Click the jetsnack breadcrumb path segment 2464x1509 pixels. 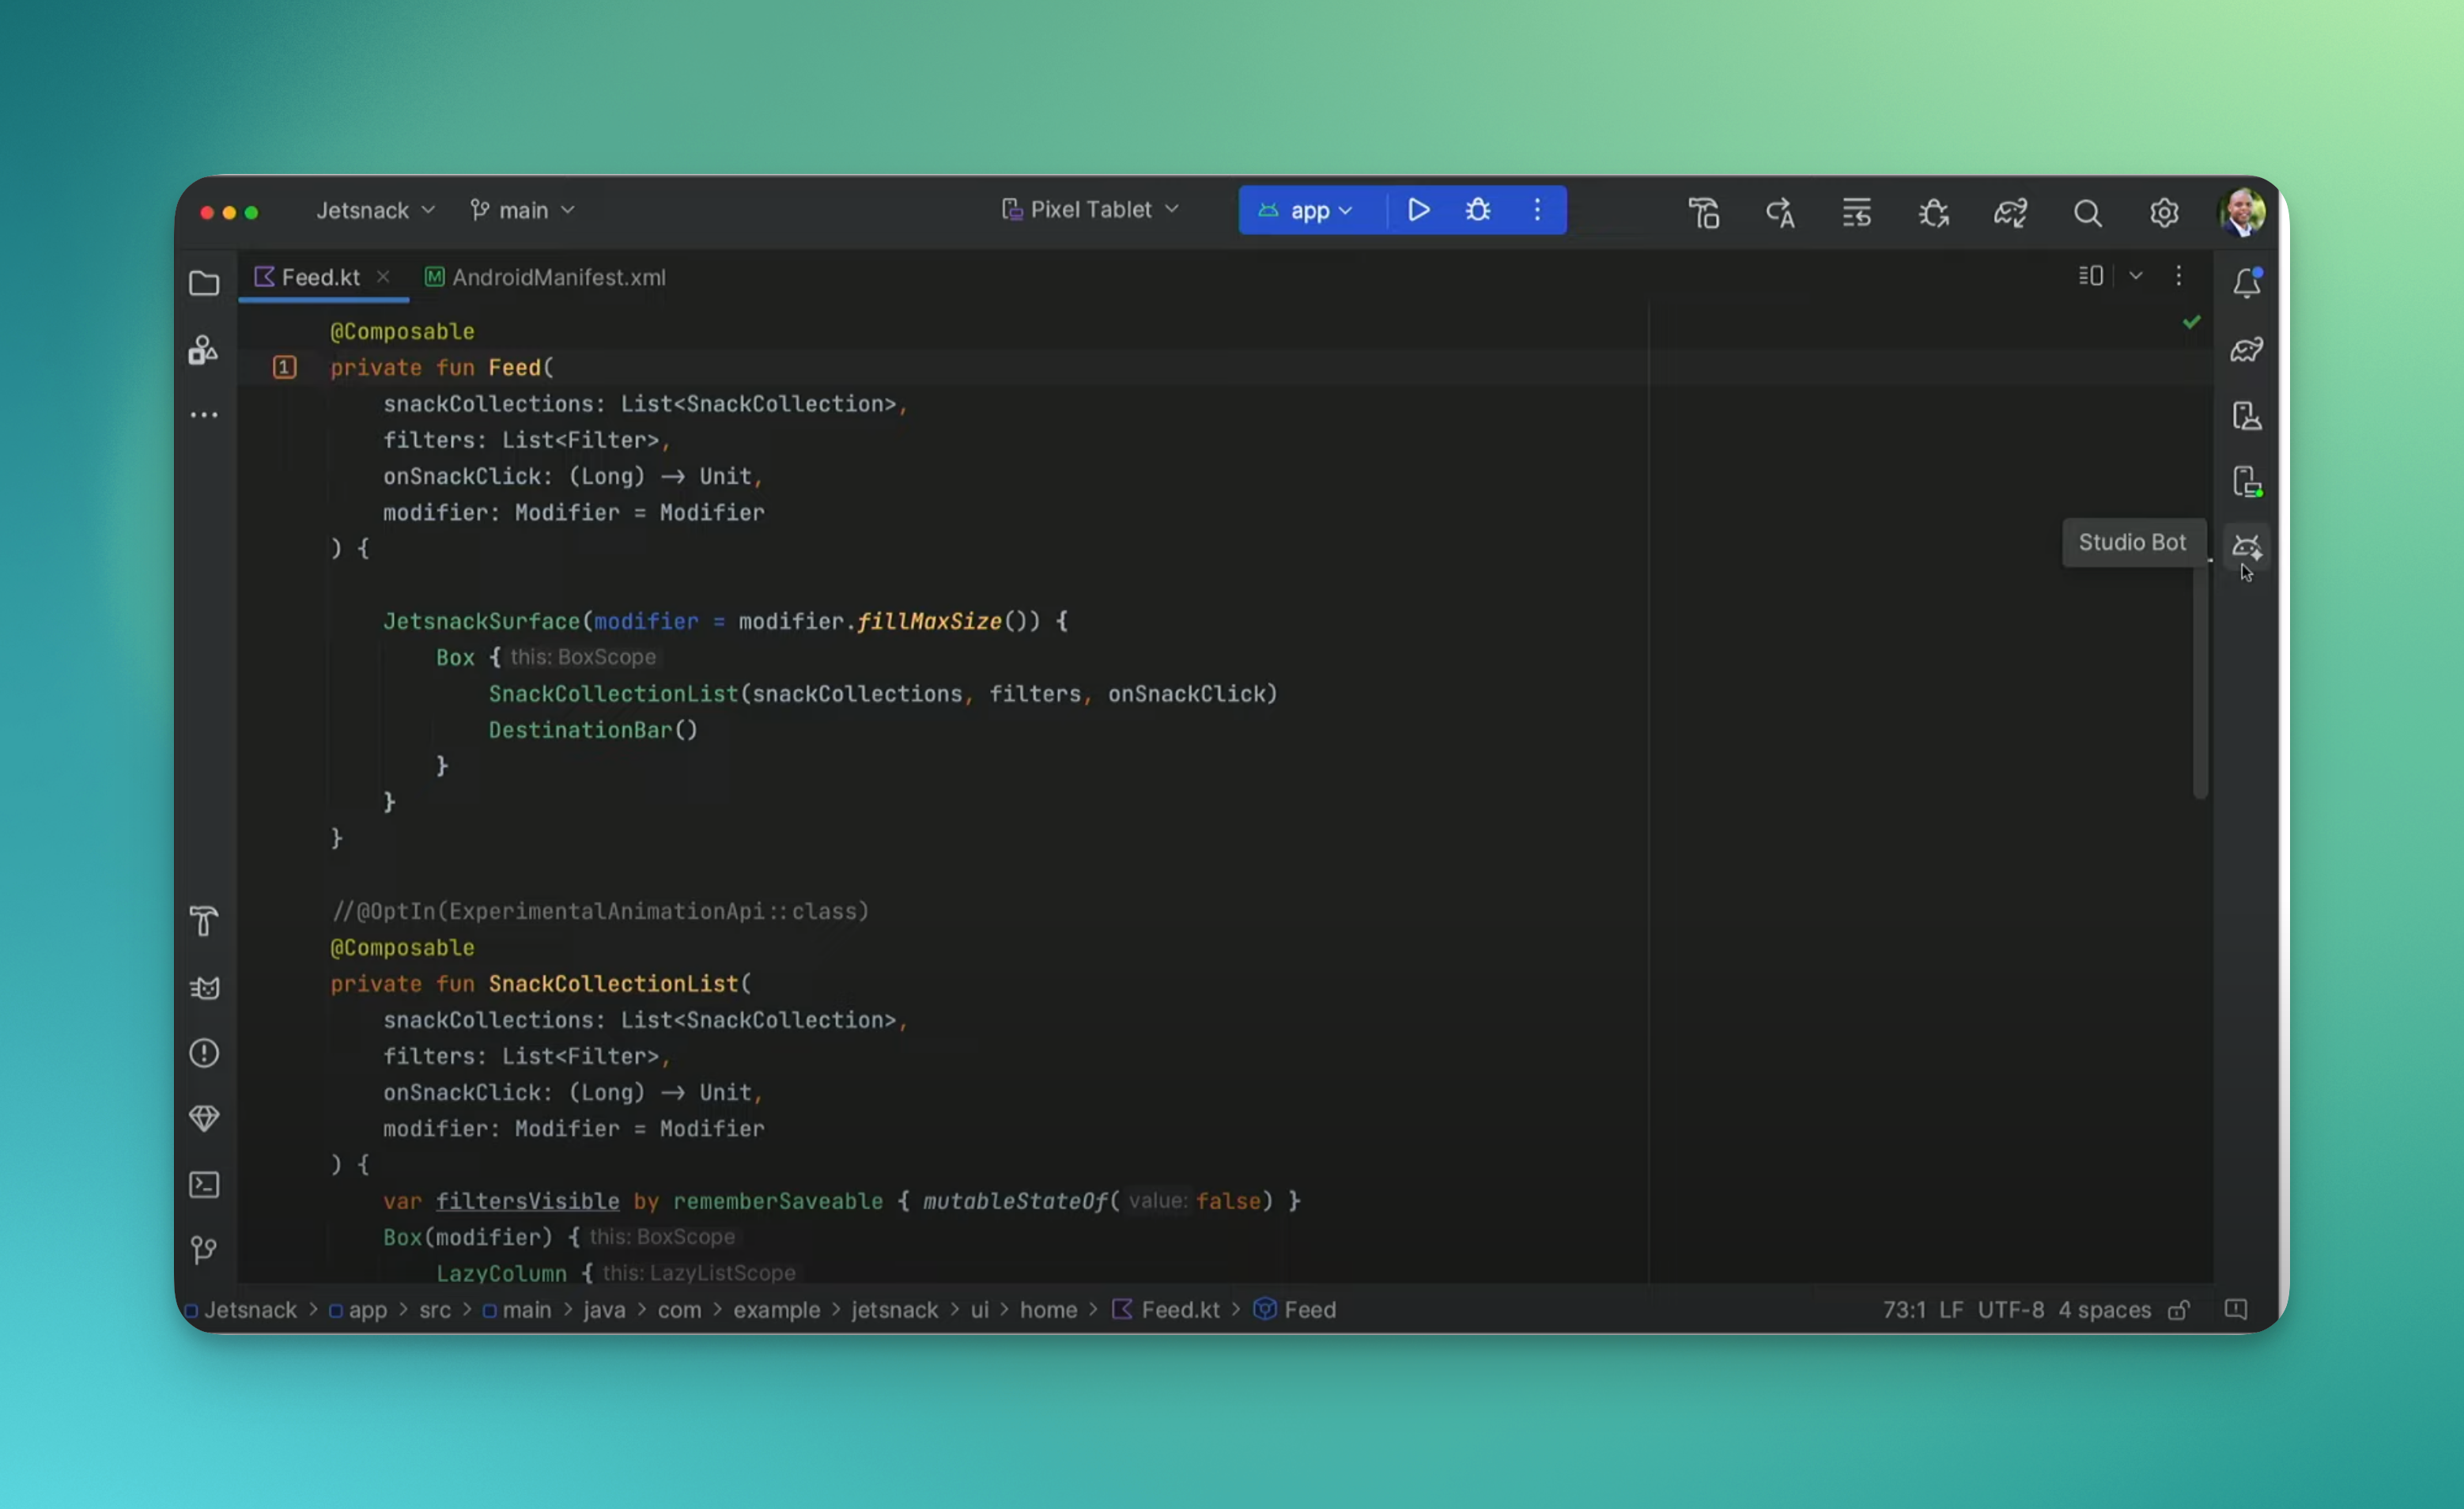click(894, 1310)
